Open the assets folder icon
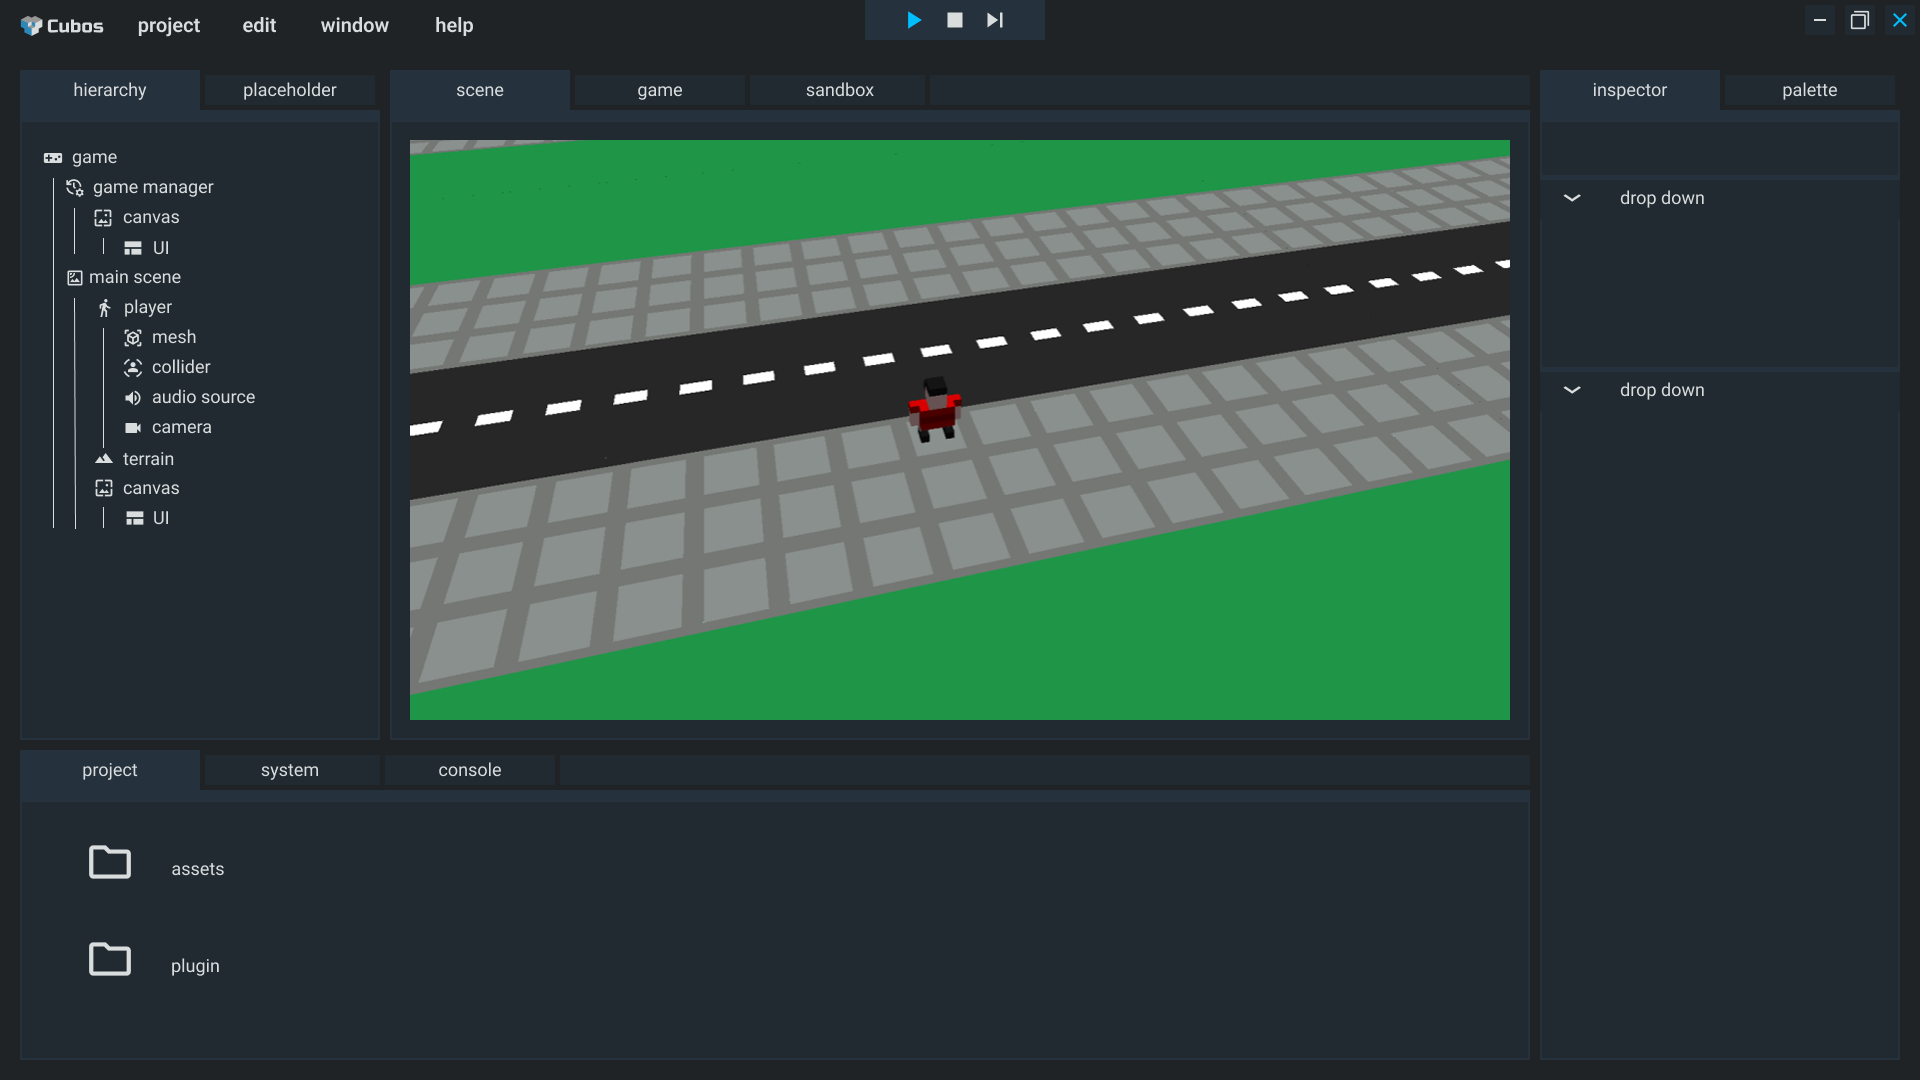 pyautogui.click(x=110, y=862)
